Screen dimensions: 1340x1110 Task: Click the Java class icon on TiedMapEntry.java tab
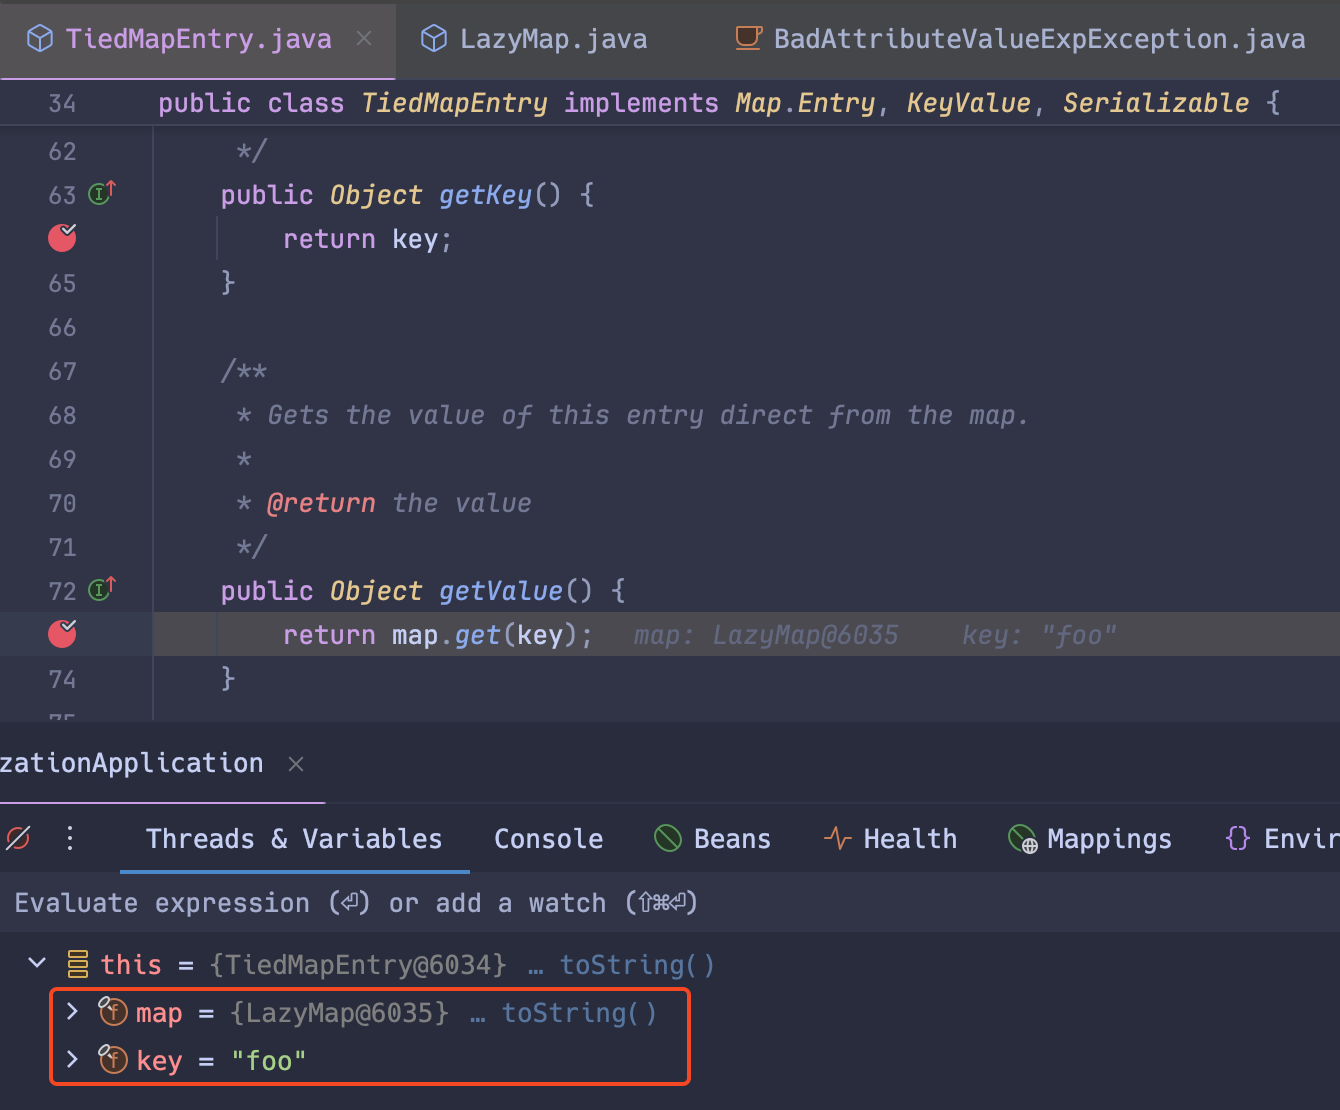pos(39,37)
